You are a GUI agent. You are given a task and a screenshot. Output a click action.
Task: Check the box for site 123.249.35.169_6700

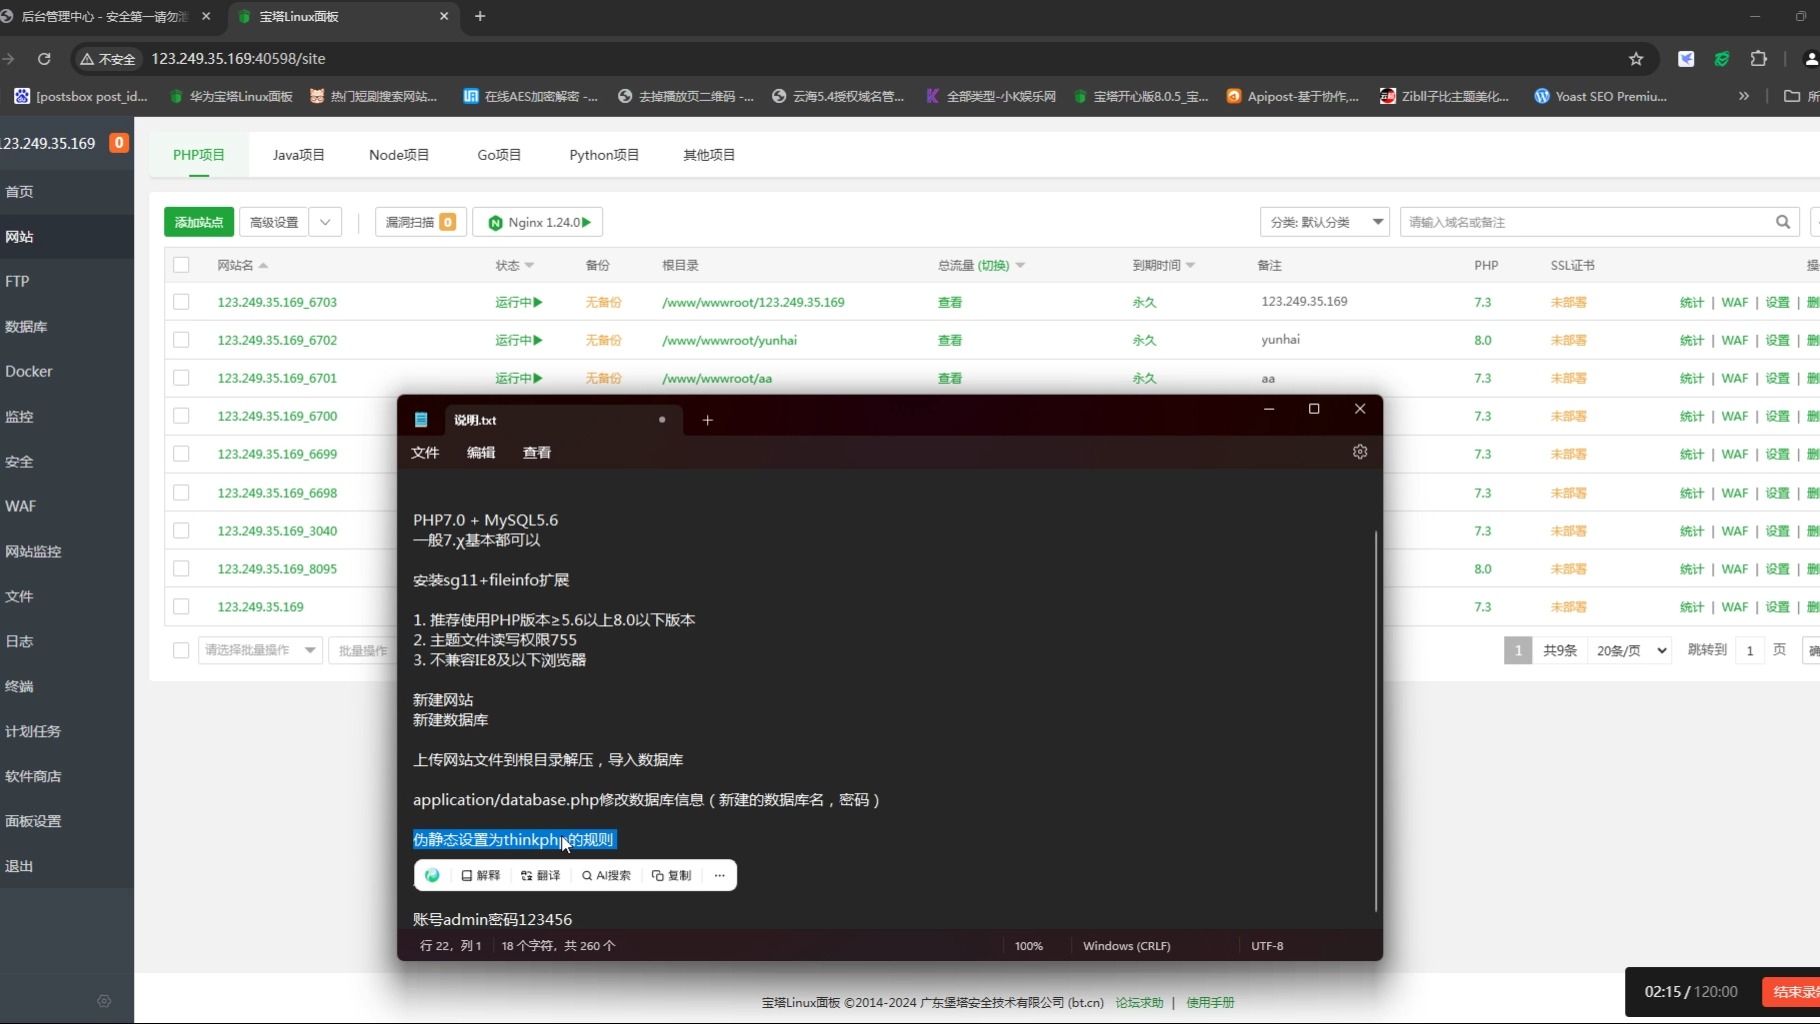pyautogui.click(x=181, y=416)
